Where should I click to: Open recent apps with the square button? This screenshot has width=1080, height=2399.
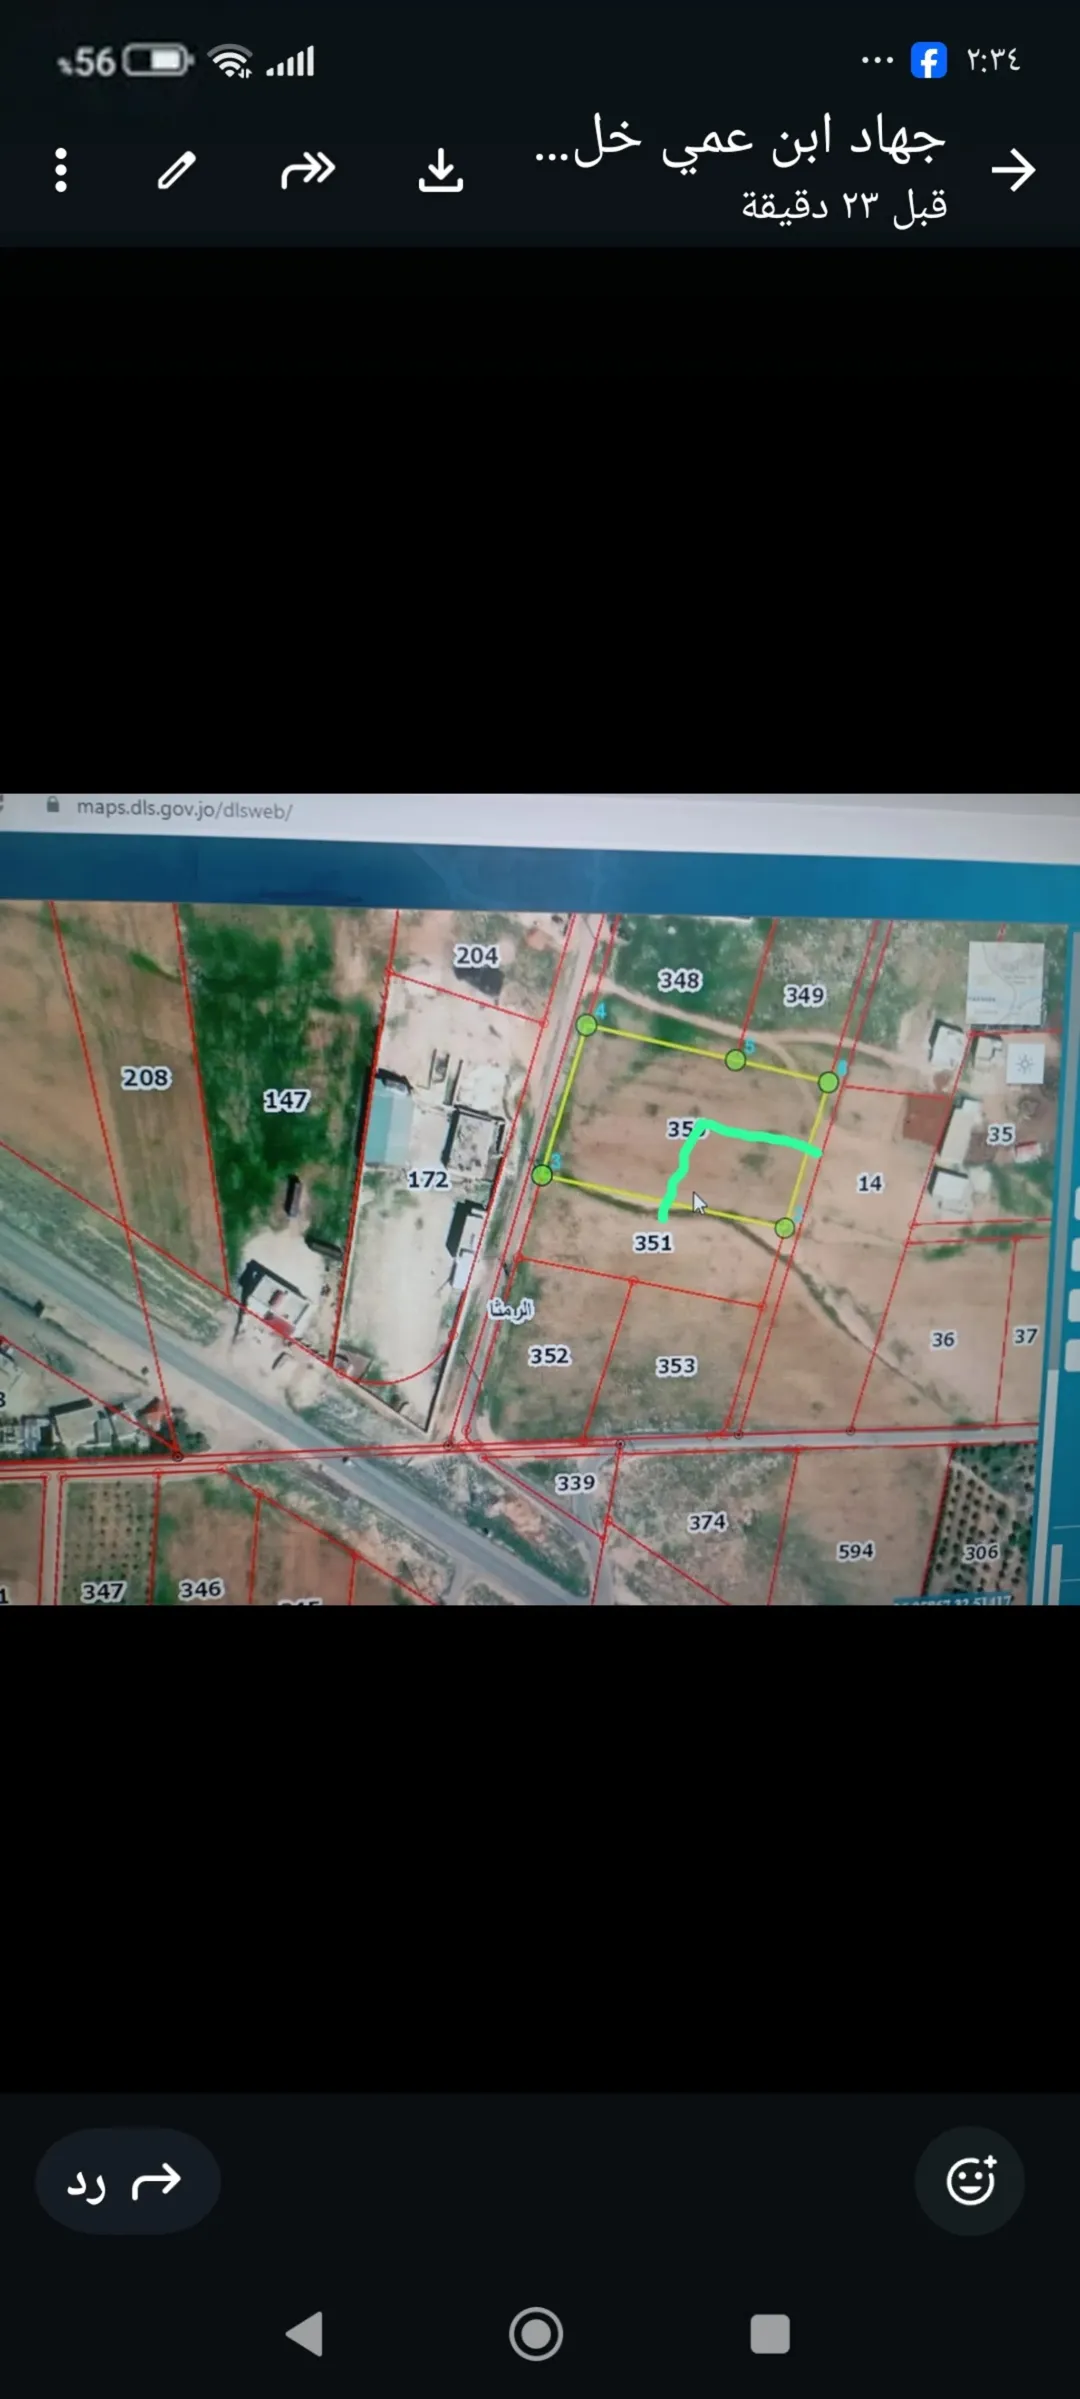tap(770, 2334)
